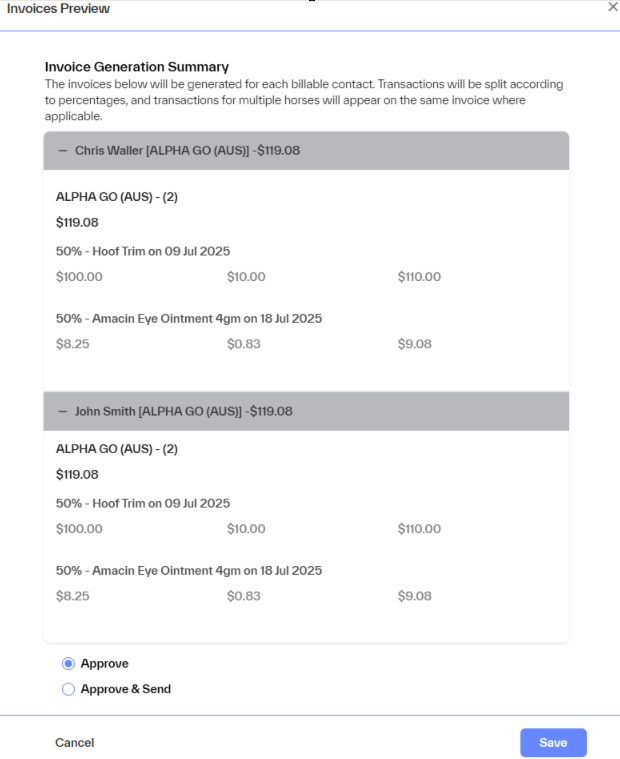
Task: Click ALPHA GO (AUS) - (2) under John Smith
Action: [117, 449]
